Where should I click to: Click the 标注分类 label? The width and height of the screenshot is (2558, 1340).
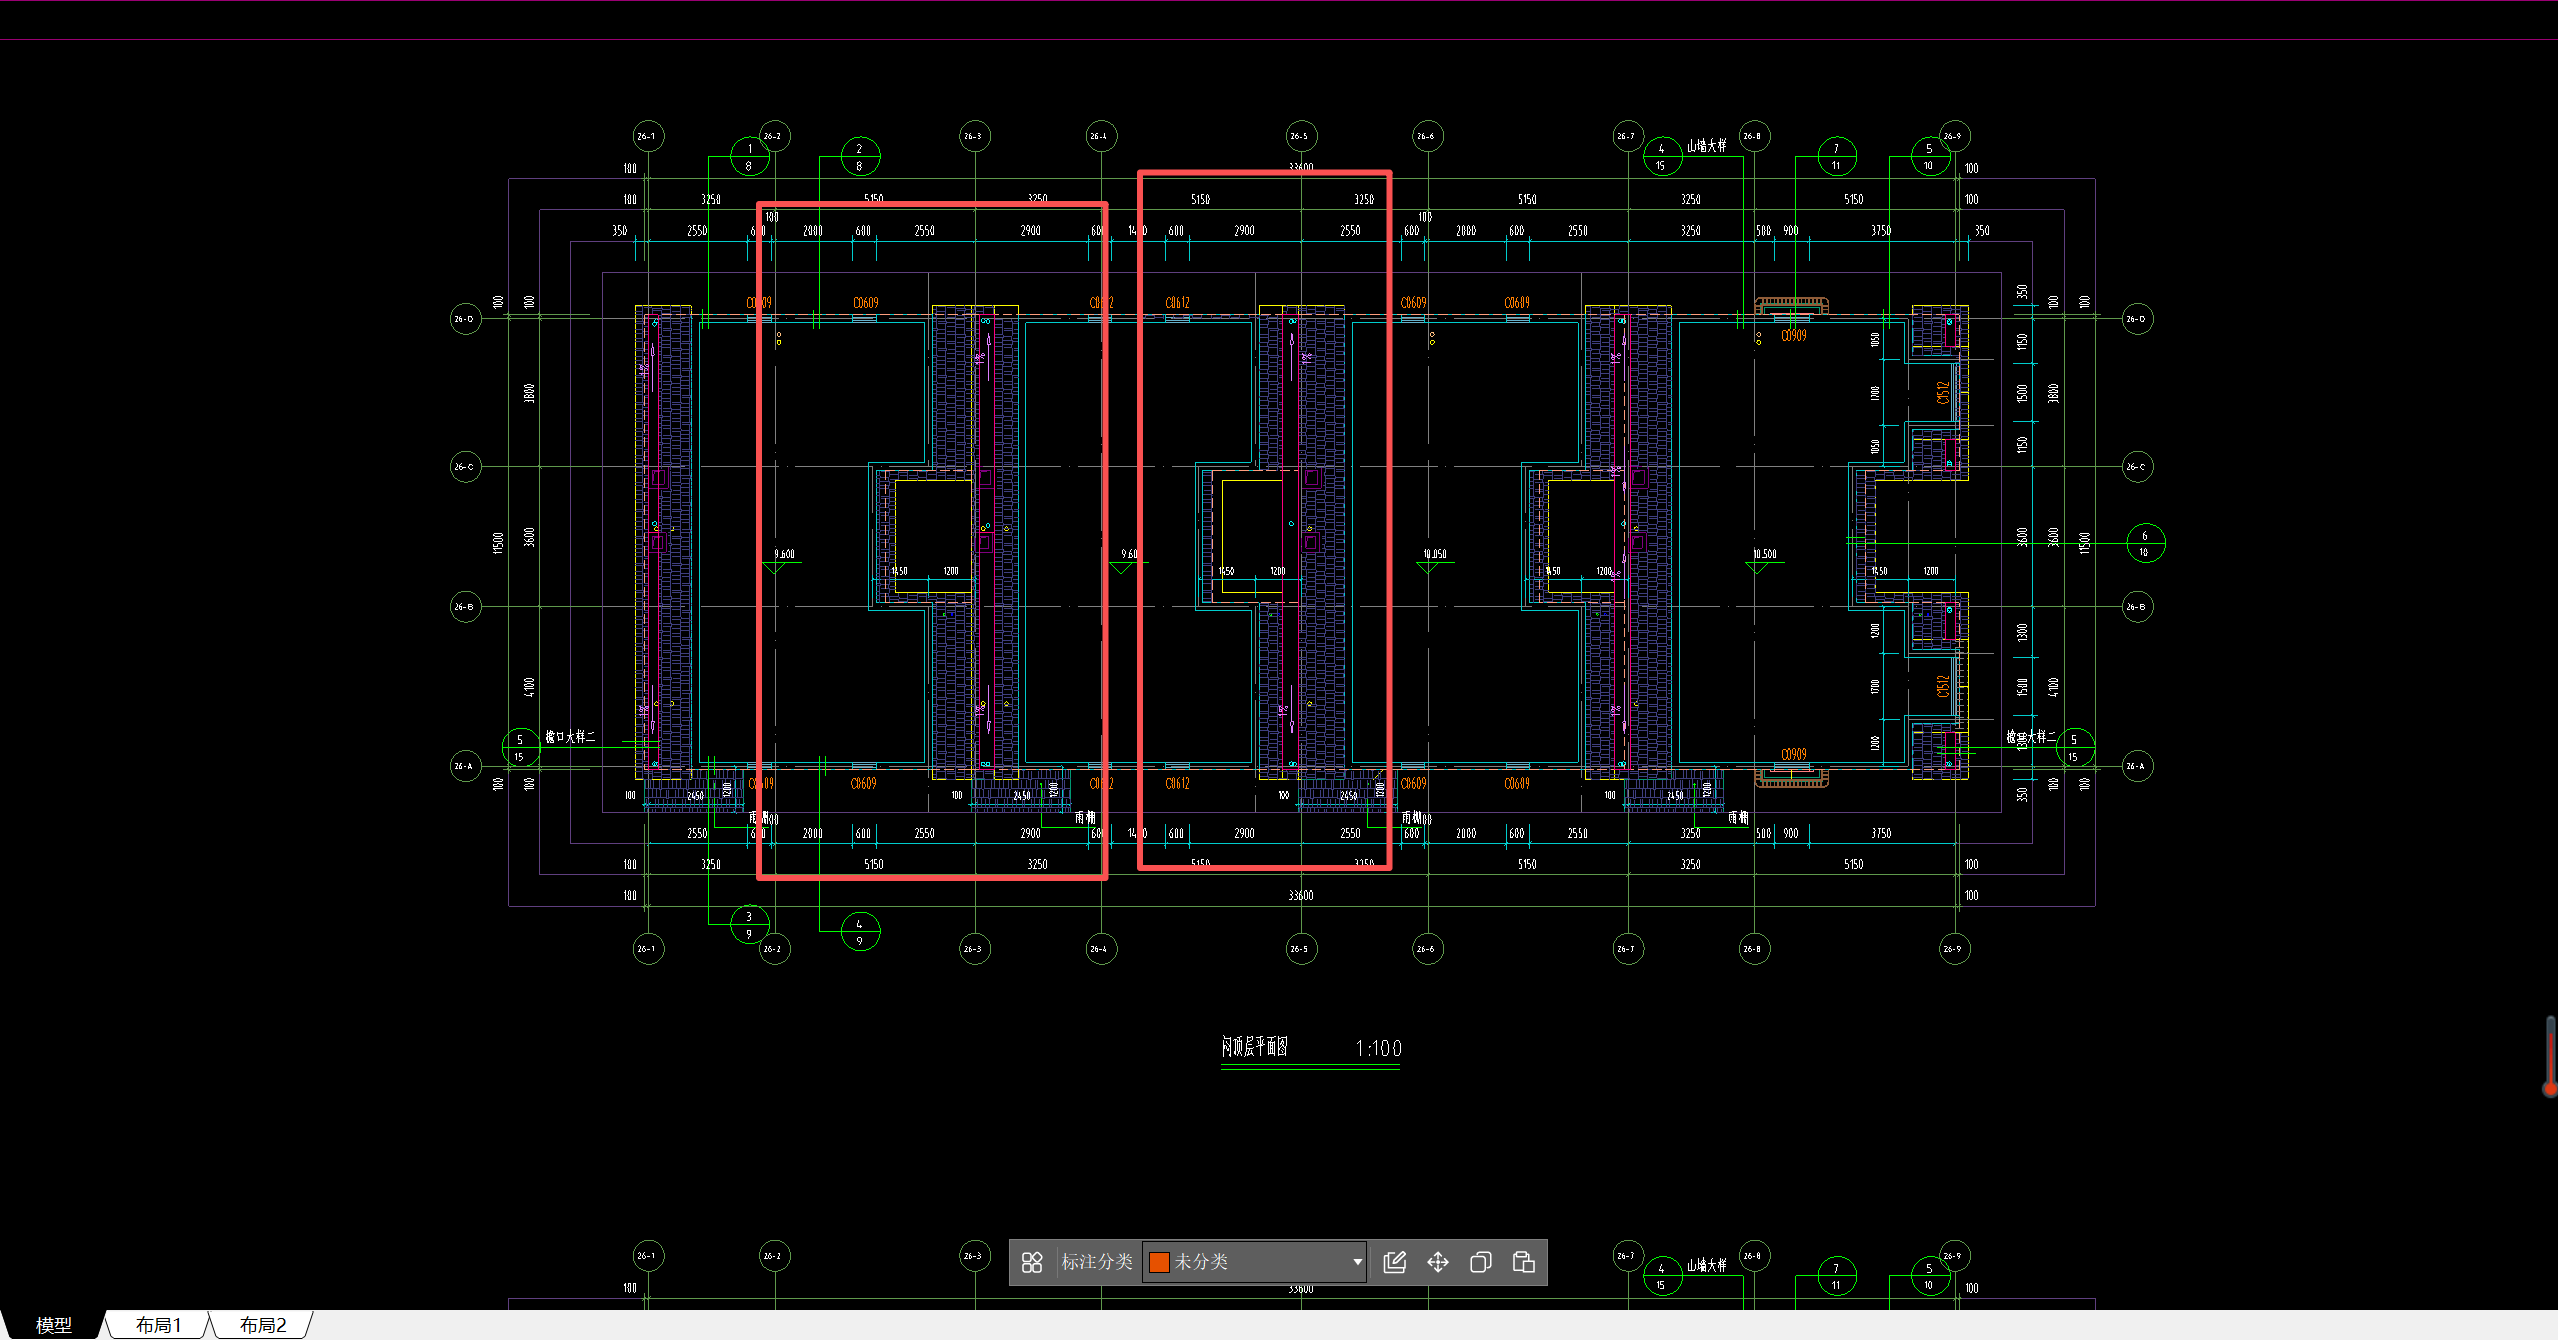(x=1096, y=1262)
